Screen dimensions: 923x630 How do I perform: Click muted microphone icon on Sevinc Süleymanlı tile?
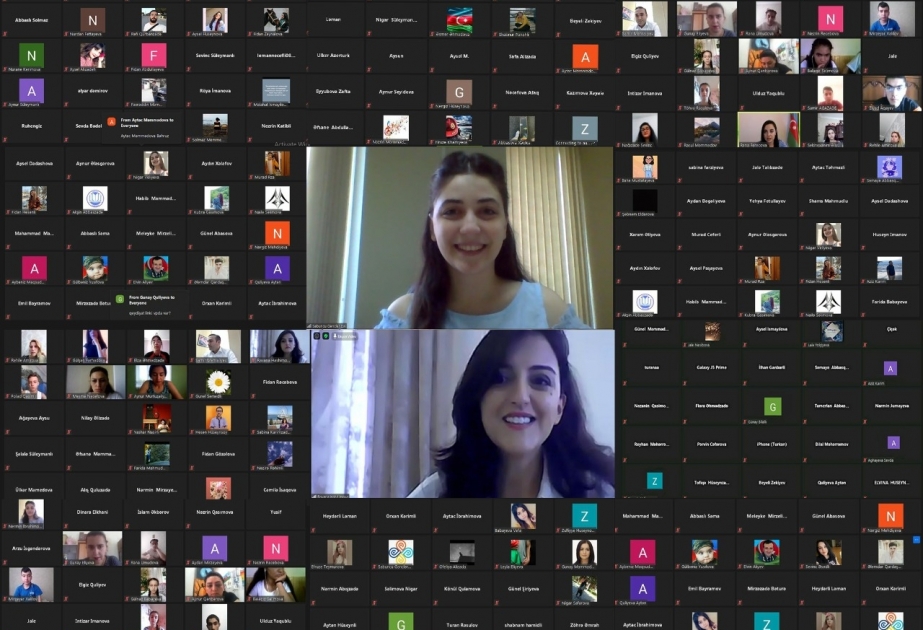(x=188, y=69)
